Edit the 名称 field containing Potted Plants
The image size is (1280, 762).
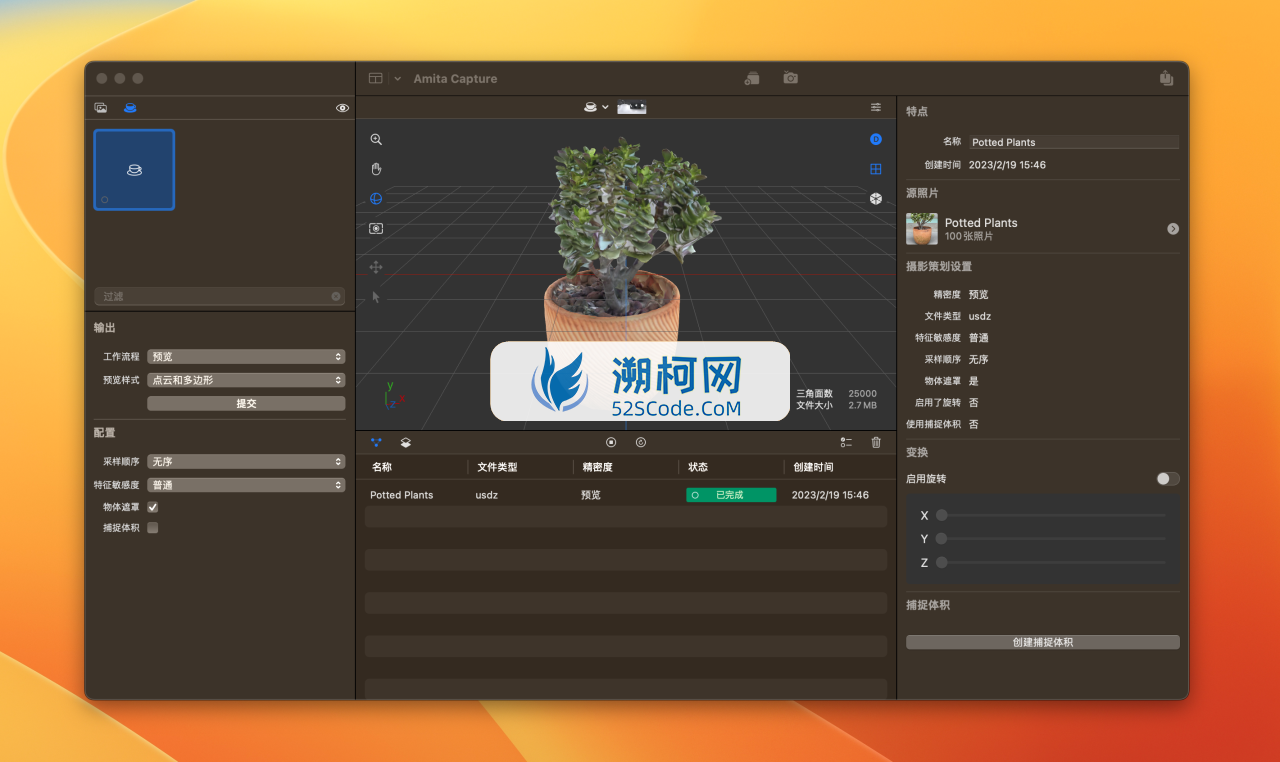[x=1073, y=142]
